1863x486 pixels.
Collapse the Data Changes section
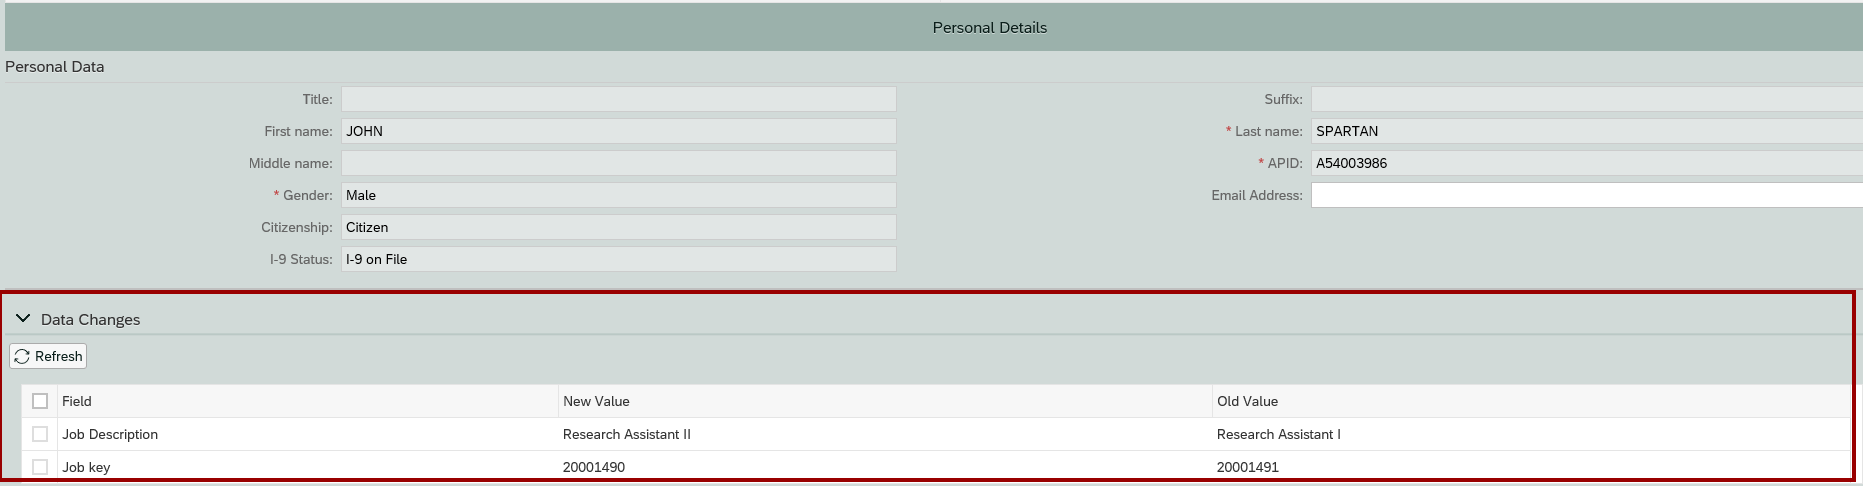point(23,319)
